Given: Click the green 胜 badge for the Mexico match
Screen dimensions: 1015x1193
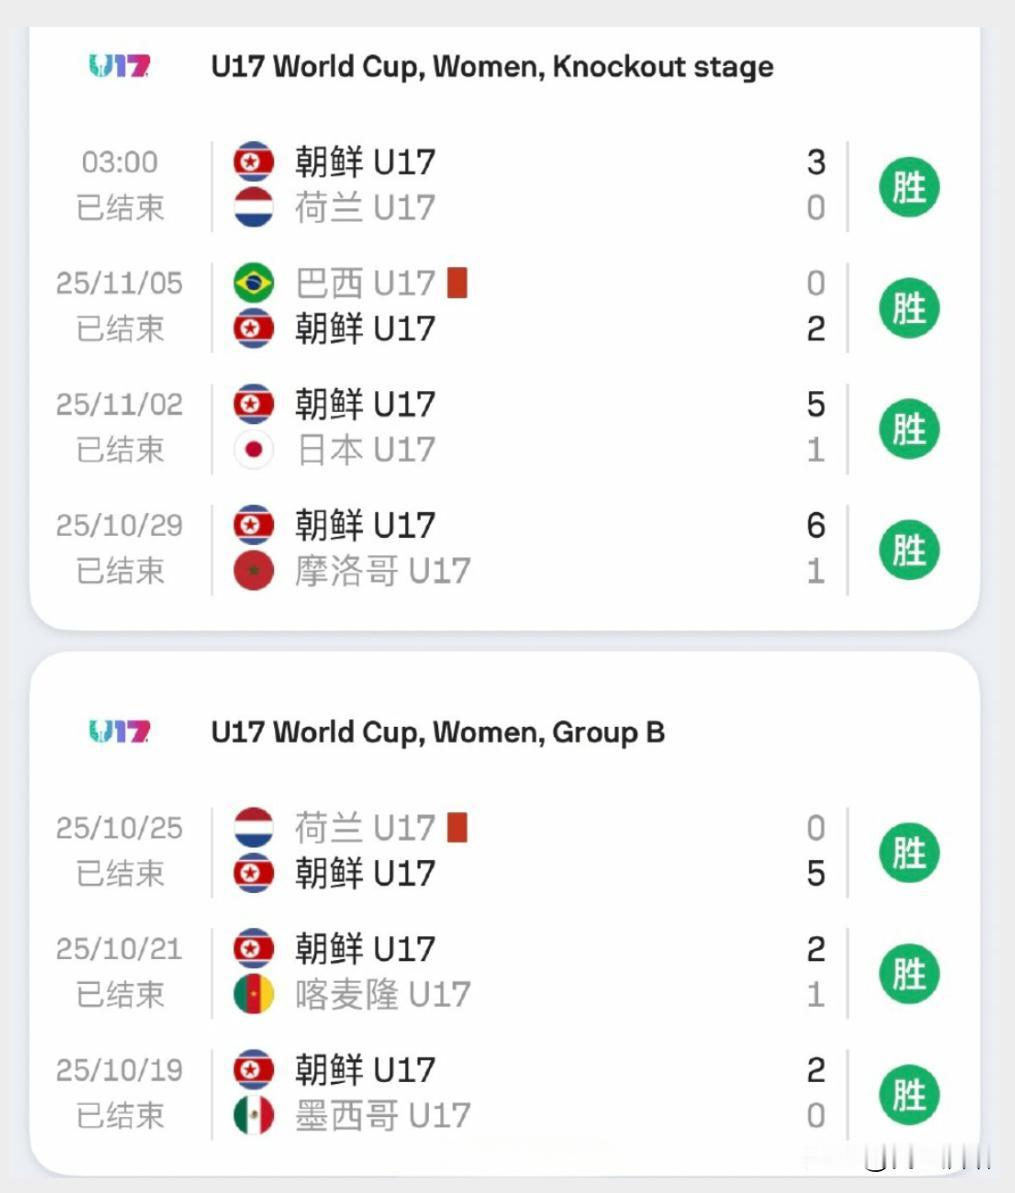Looking at the screenshot, I should coord(908,1094).
